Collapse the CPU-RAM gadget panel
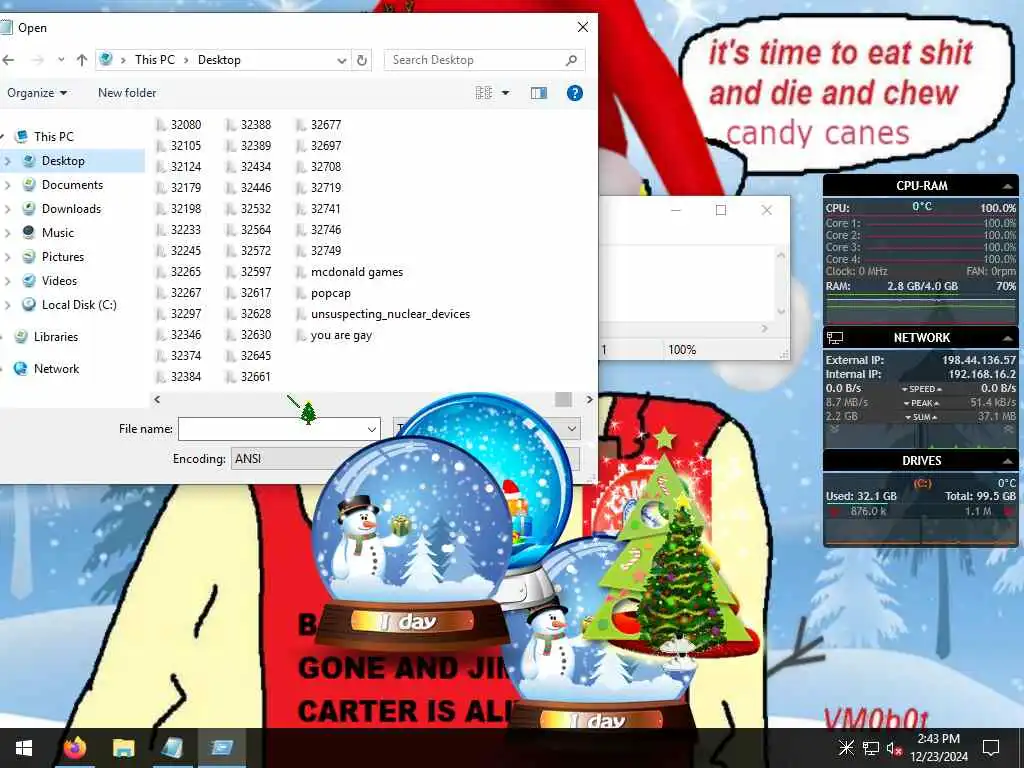This screenshot has height=768, width=1024. point(1008,186)
